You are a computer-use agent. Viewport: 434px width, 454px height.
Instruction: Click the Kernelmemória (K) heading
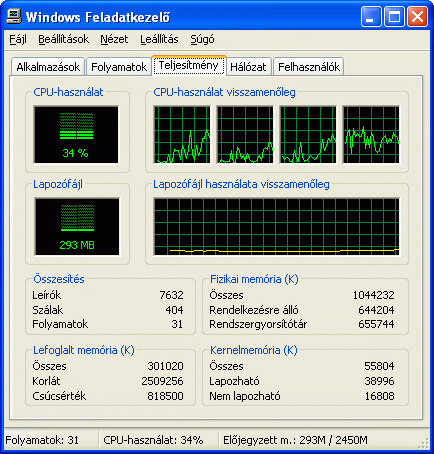[254, 350]
